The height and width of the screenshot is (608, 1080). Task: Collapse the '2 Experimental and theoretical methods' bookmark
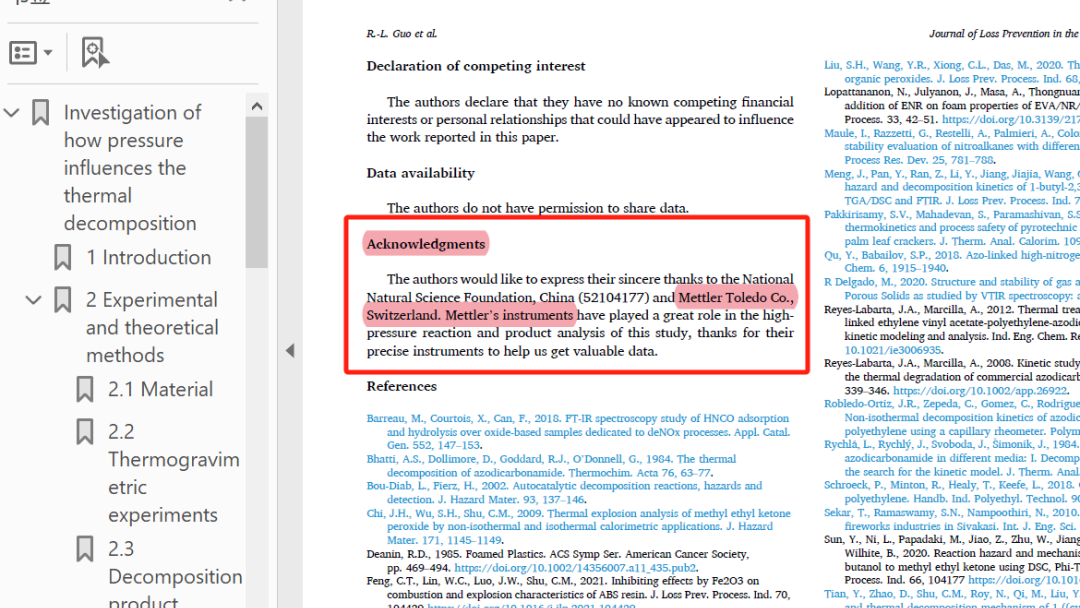click(x=33, y=300)
